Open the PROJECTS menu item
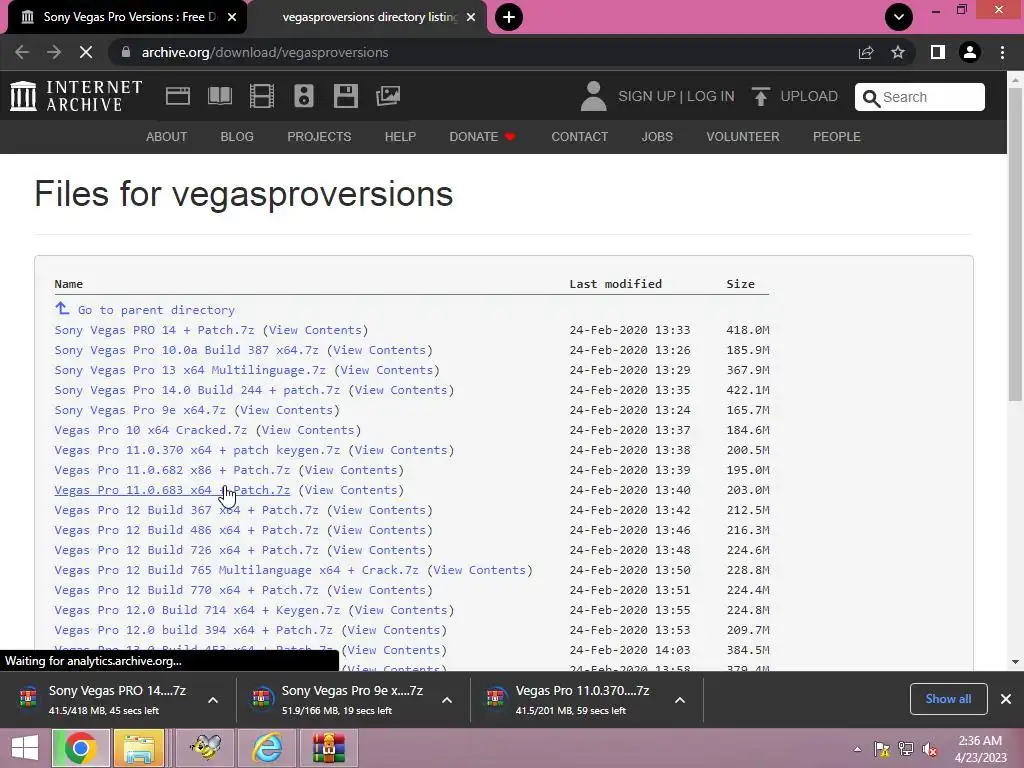Viewport: 1024px width, 768px height. coord(319,136)
